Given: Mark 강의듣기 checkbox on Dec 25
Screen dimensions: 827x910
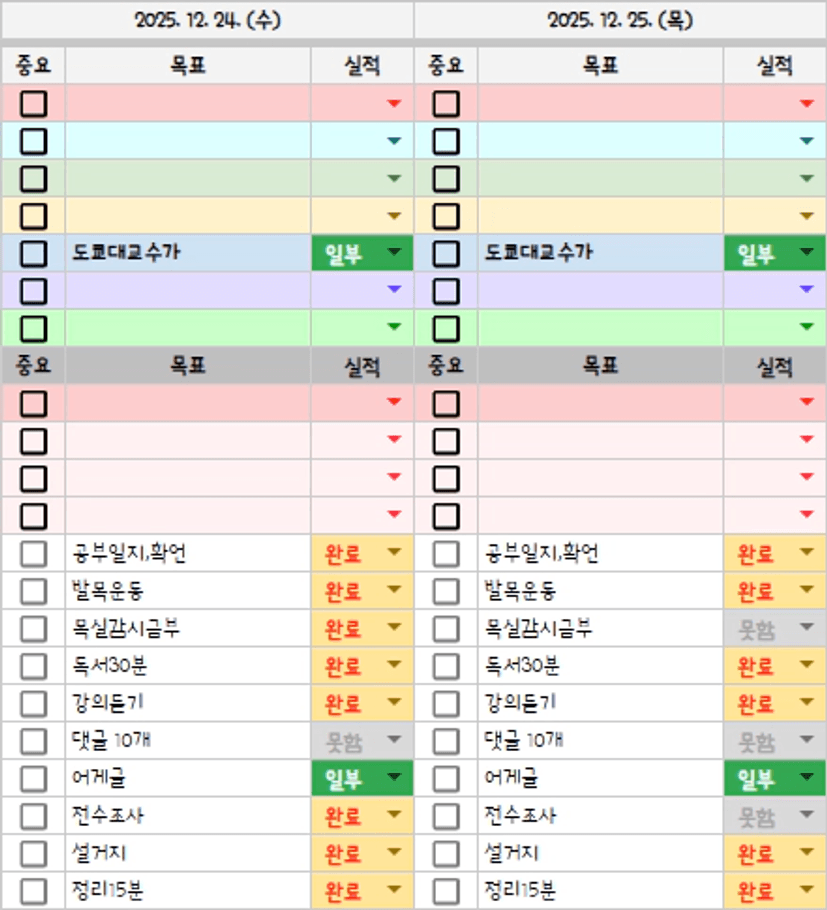Looking at the screenshot, I should (446, 703).
